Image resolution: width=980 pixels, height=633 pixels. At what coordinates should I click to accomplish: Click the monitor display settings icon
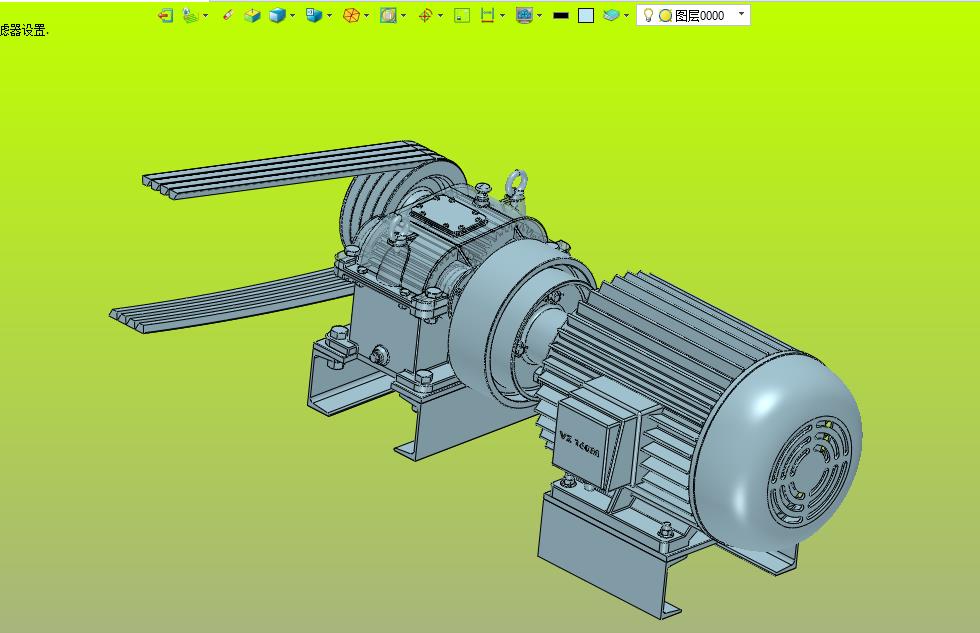(524, 15)
